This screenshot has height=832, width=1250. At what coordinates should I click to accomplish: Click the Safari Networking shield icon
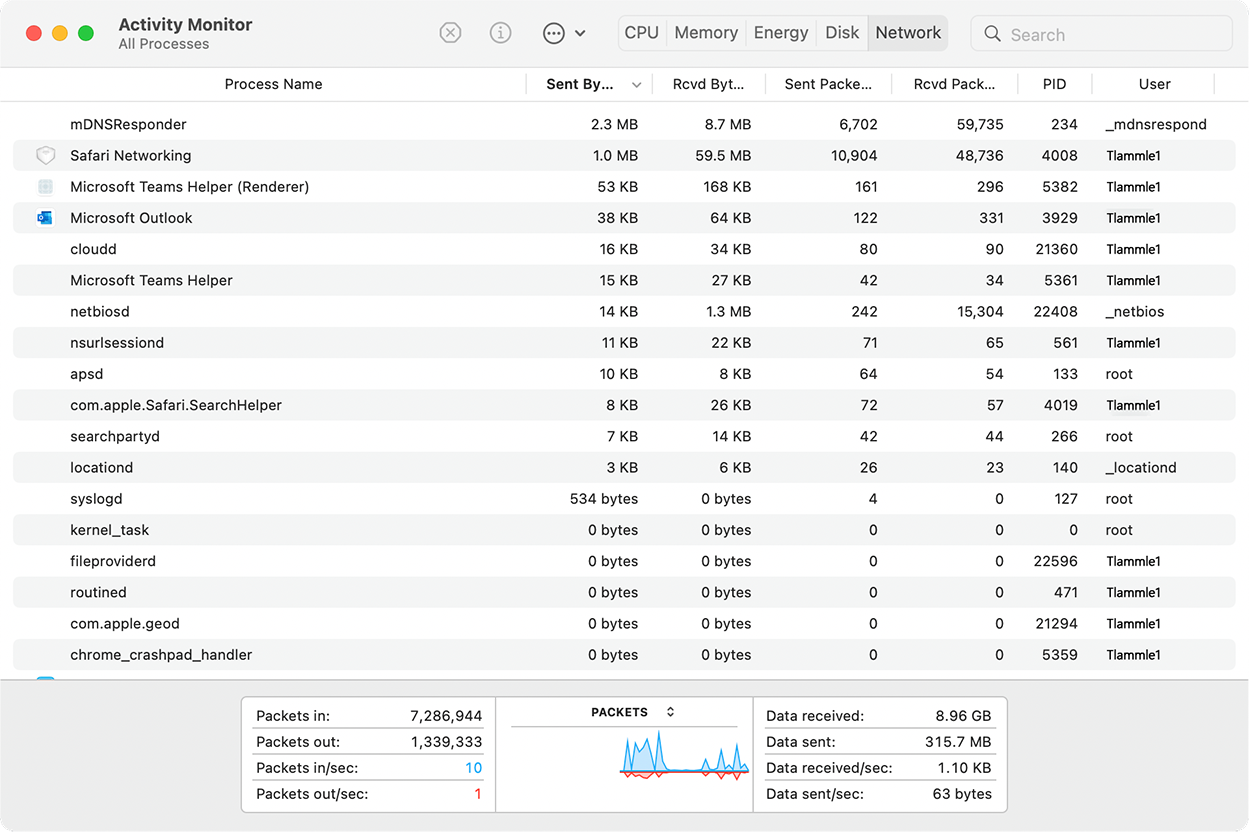tap(45, 155)
